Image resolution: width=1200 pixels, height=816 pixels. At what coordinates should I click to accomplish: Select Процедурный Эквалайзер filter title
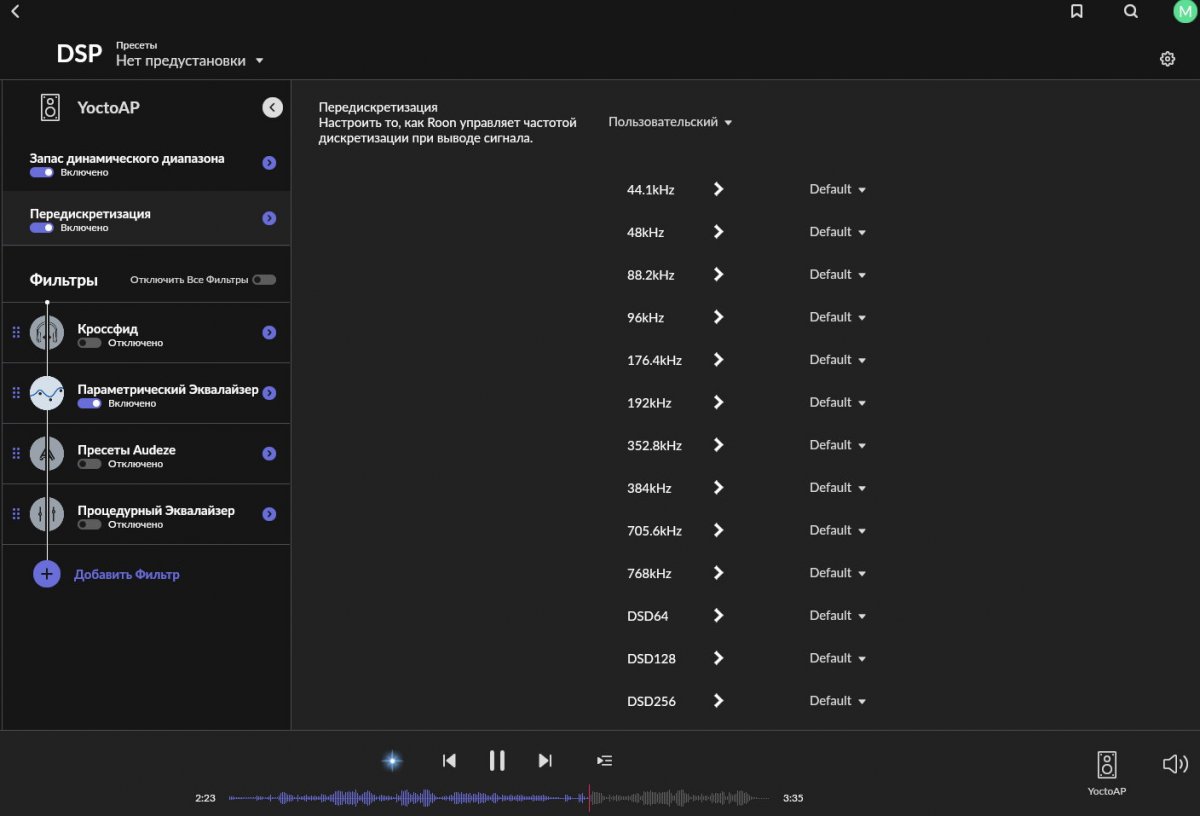(156, 510)
